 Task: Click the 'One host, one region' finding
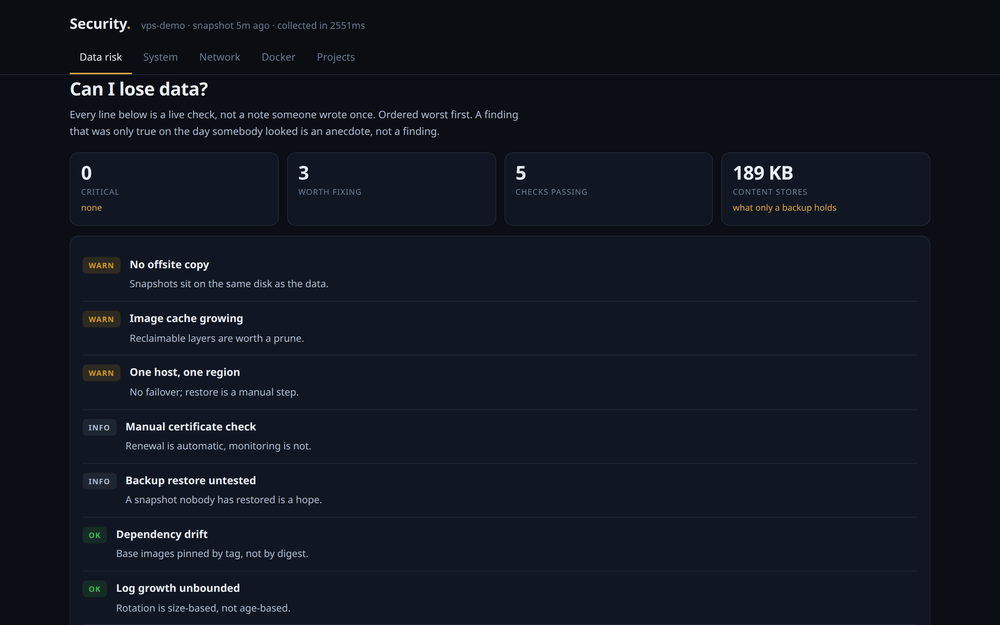point(500,382)
